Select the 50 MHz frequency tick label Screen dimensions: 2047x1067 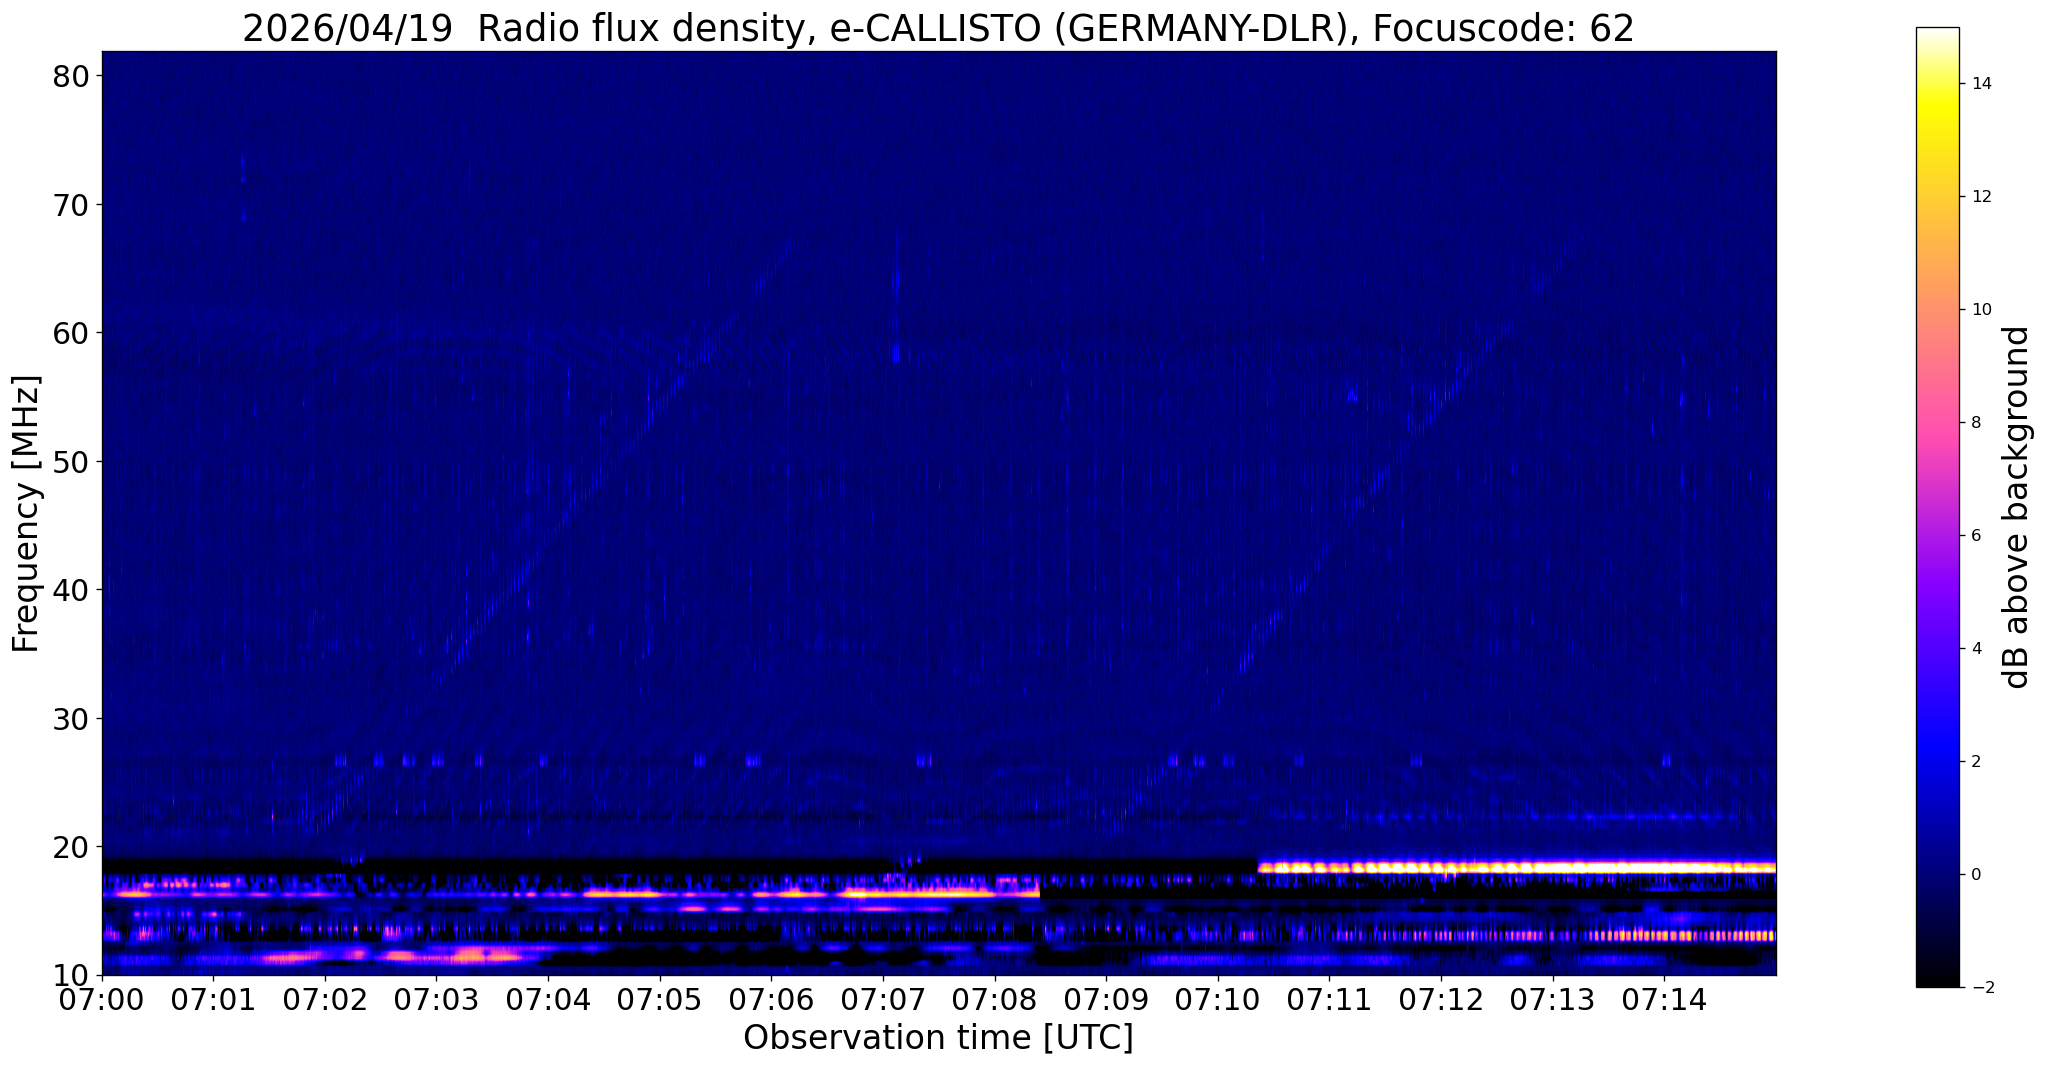coord(72,461)
